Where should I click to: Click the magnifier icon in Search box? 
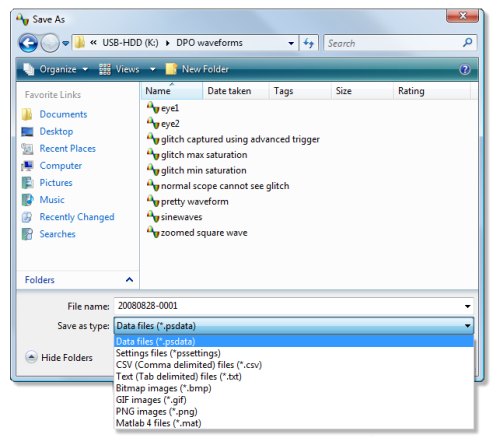click(468, 43)
